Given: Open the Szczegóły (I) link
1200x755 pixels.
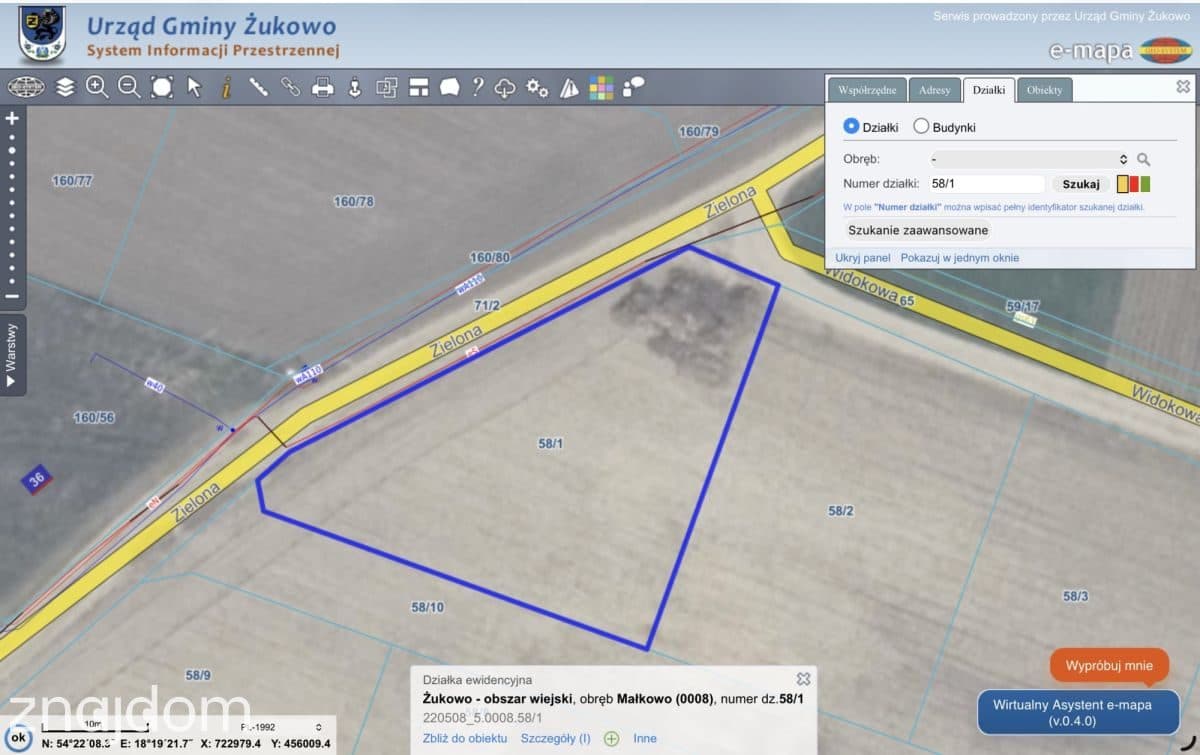Looking at the screenshot, I should [x=556, y=738].
